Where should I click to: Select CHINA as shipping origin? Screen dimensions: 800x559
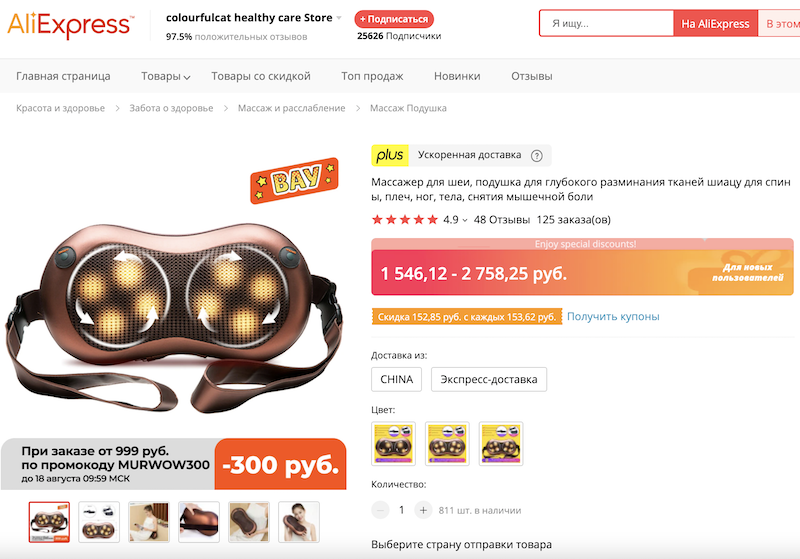(396, 379)
